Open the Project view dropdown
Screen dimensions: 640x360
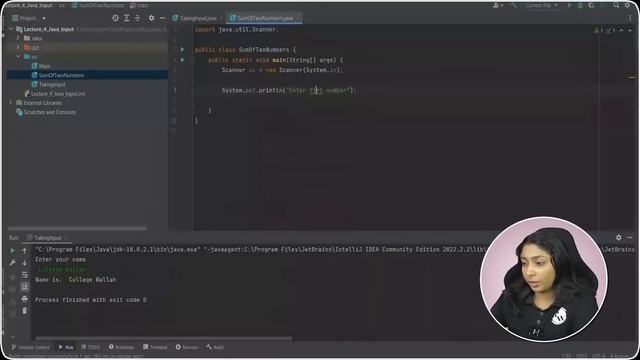[x=44, y=18]
